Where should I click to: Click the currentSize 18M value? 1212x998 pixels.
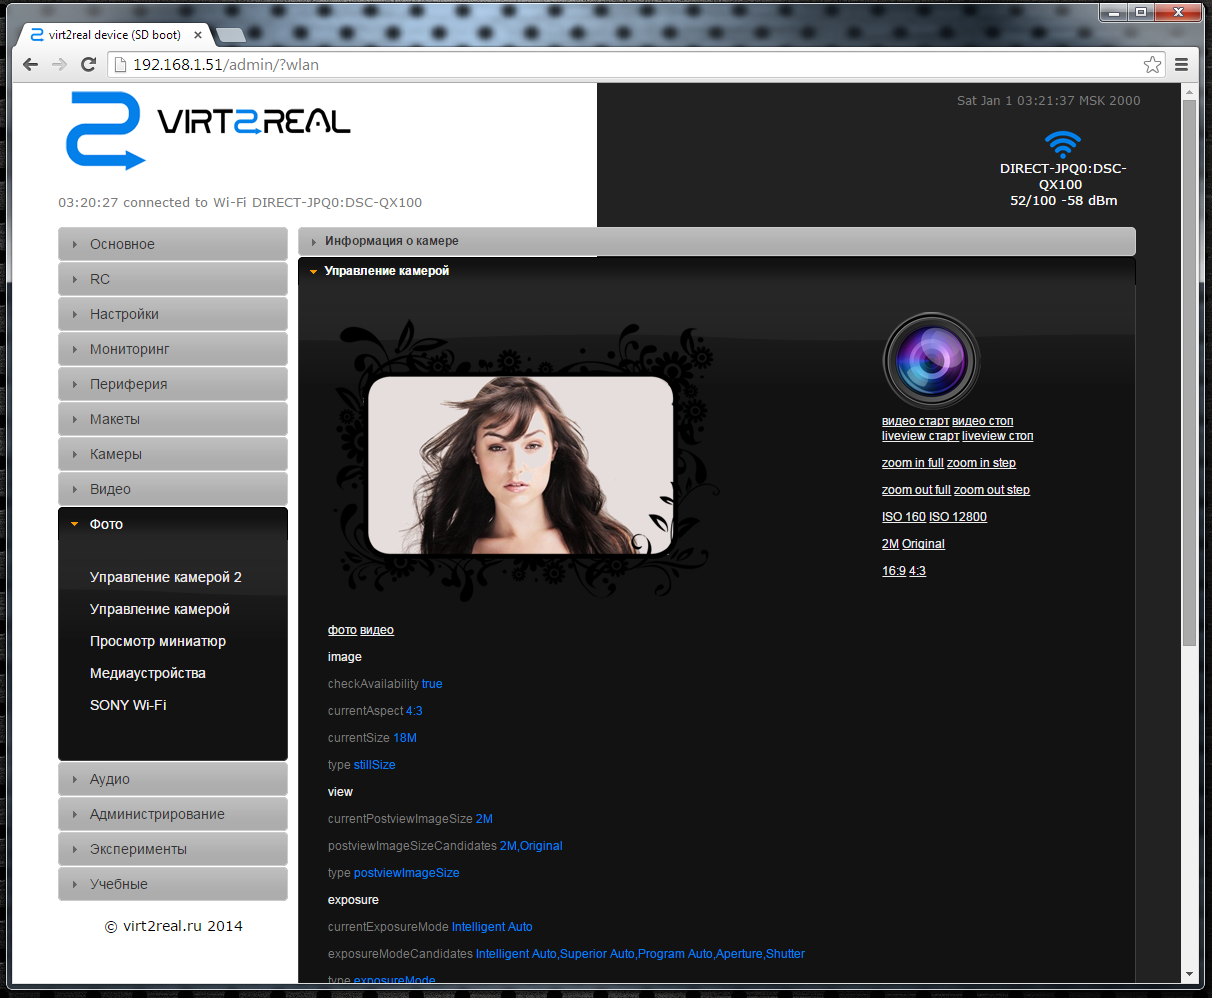pyautogui.click(x=405, y=738)
